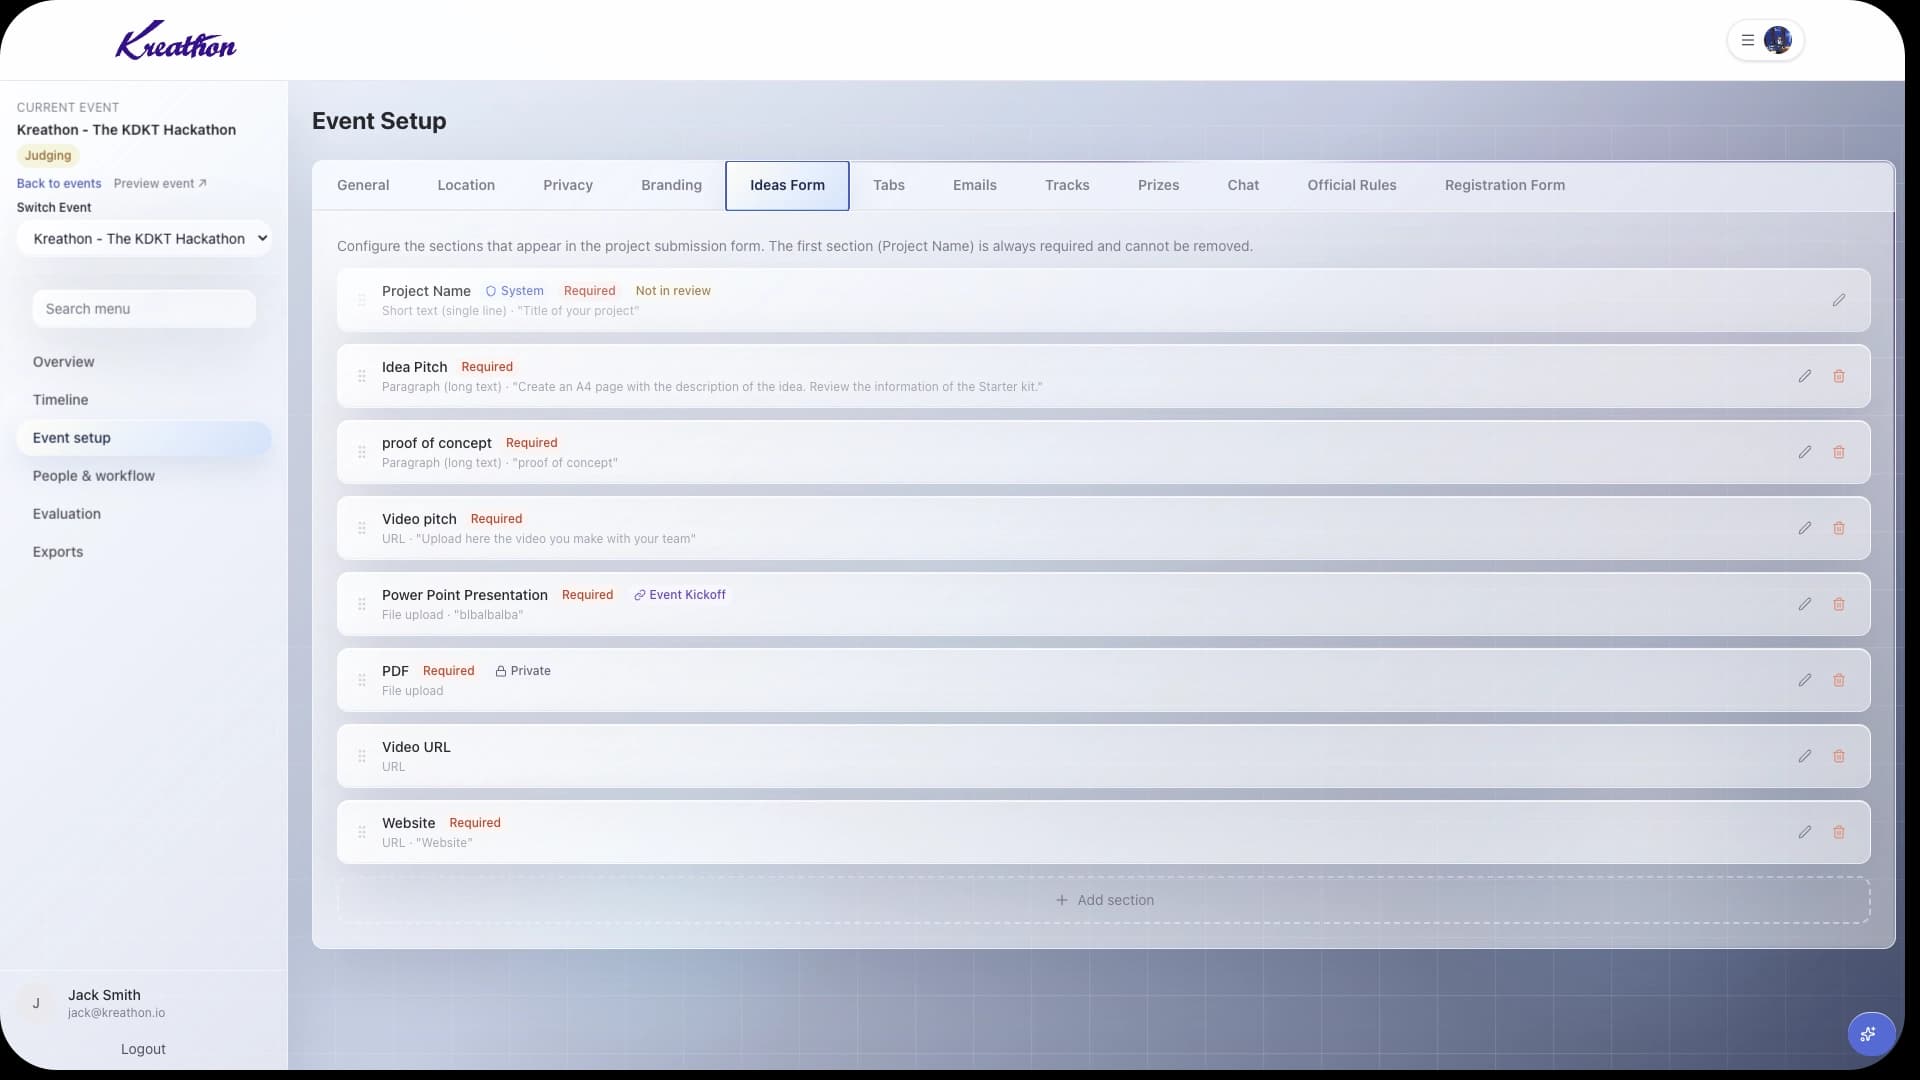Open the Privacy tab

(x=568, y=185)
